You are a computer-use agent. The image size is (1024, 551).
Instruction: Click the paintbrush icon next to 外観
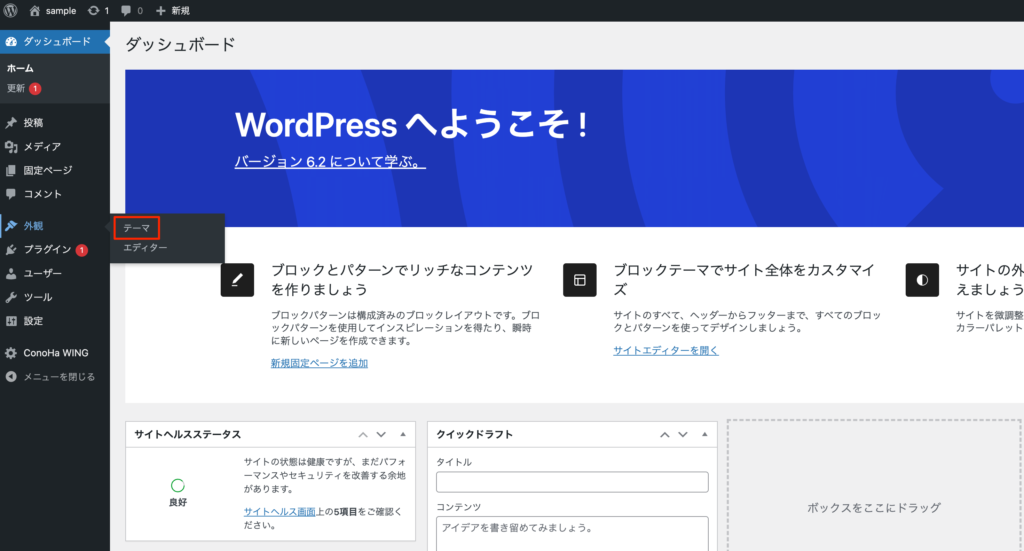(x=11, y=226)
